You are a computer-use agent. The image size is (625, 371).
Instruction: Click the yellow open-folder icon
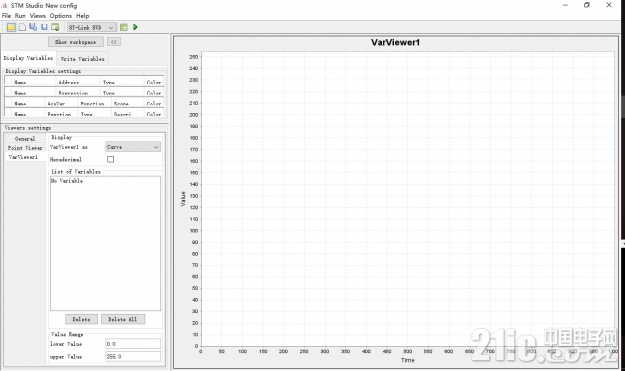(x=11, y=27)
